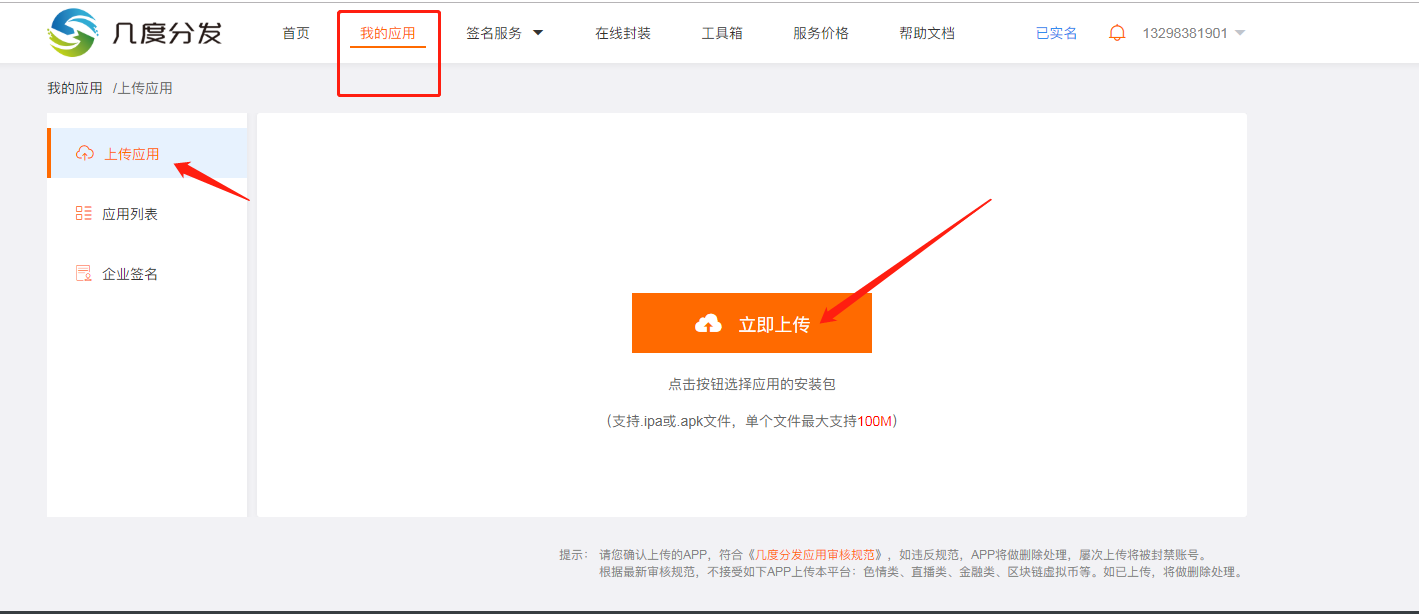Open the 工具箱 page
This screenshot has height=614, width=1419.
coord(722,33)
